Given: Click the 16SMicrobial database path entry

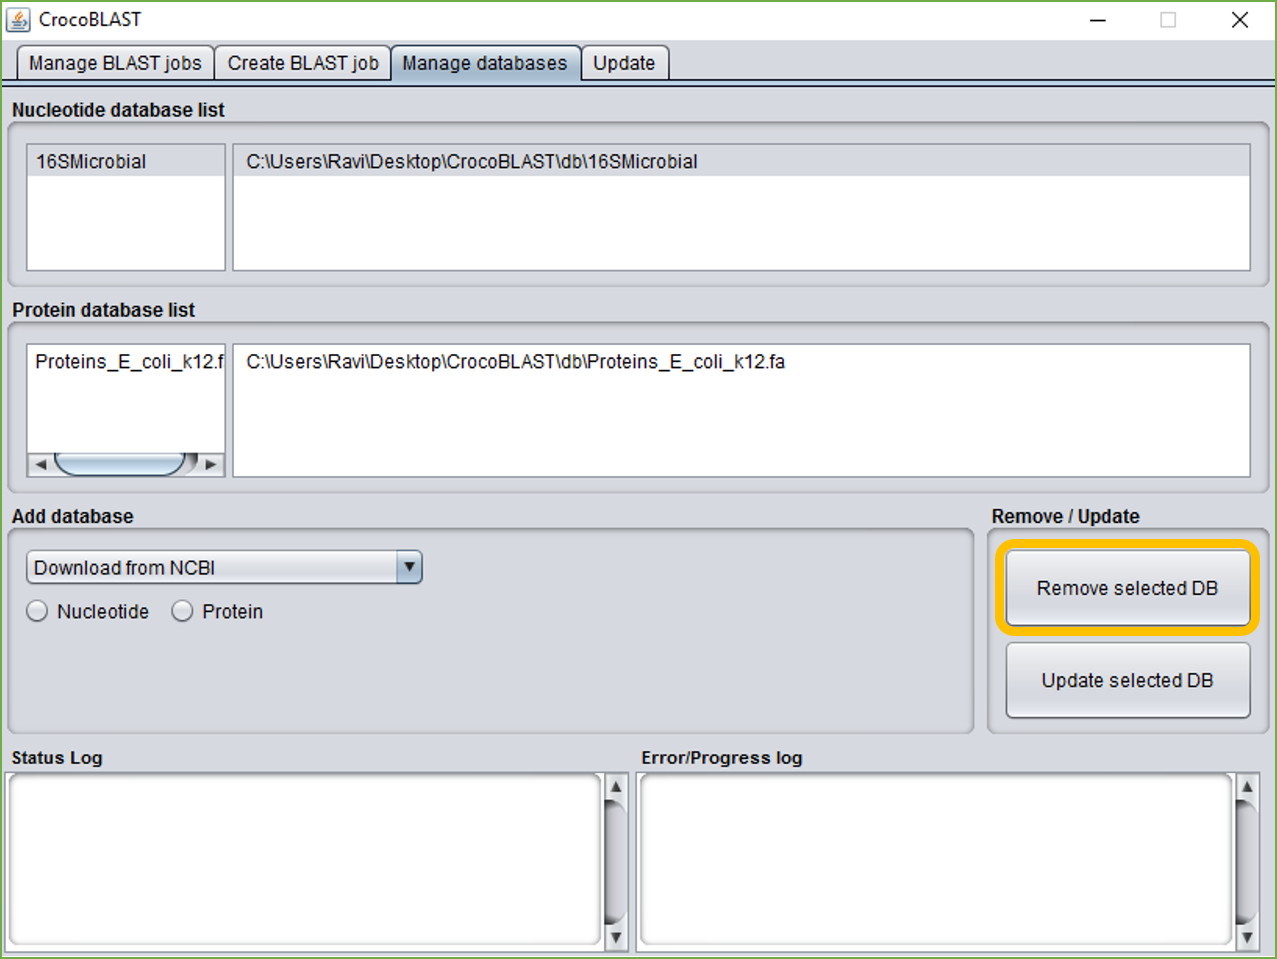Looking at the screenshot, I should pyautogui.click(x=741, y=161).
